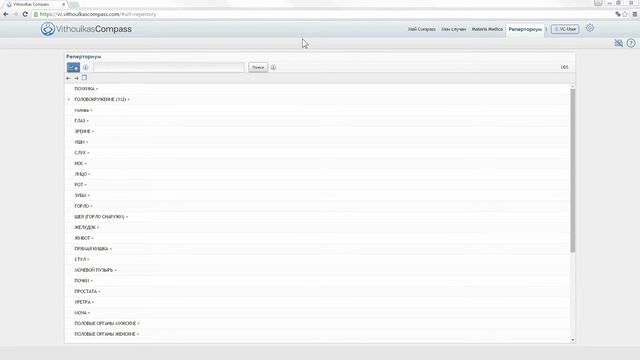Screen dimensions: 640x360
Task: Open ПОЛОВЫЕ ОРГАНЫ ЖЕНСКИЕ chapter
Action: click(106, 334)
